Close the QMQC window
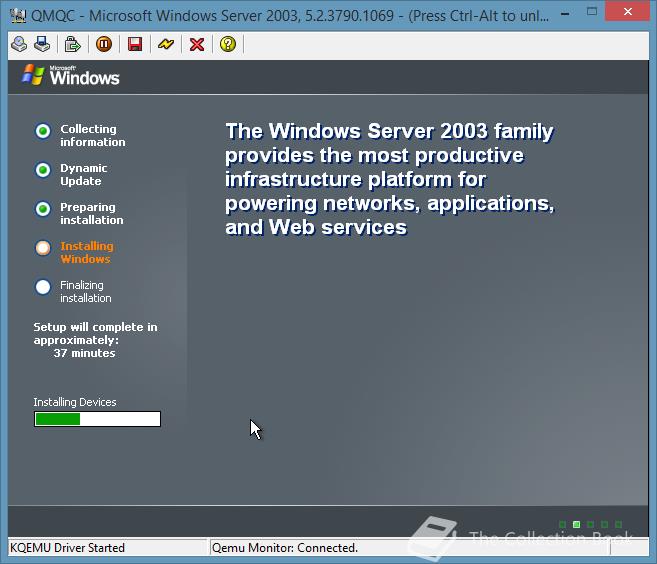The height and width of the screenshot is (564, 657). [x=628, y=11]
